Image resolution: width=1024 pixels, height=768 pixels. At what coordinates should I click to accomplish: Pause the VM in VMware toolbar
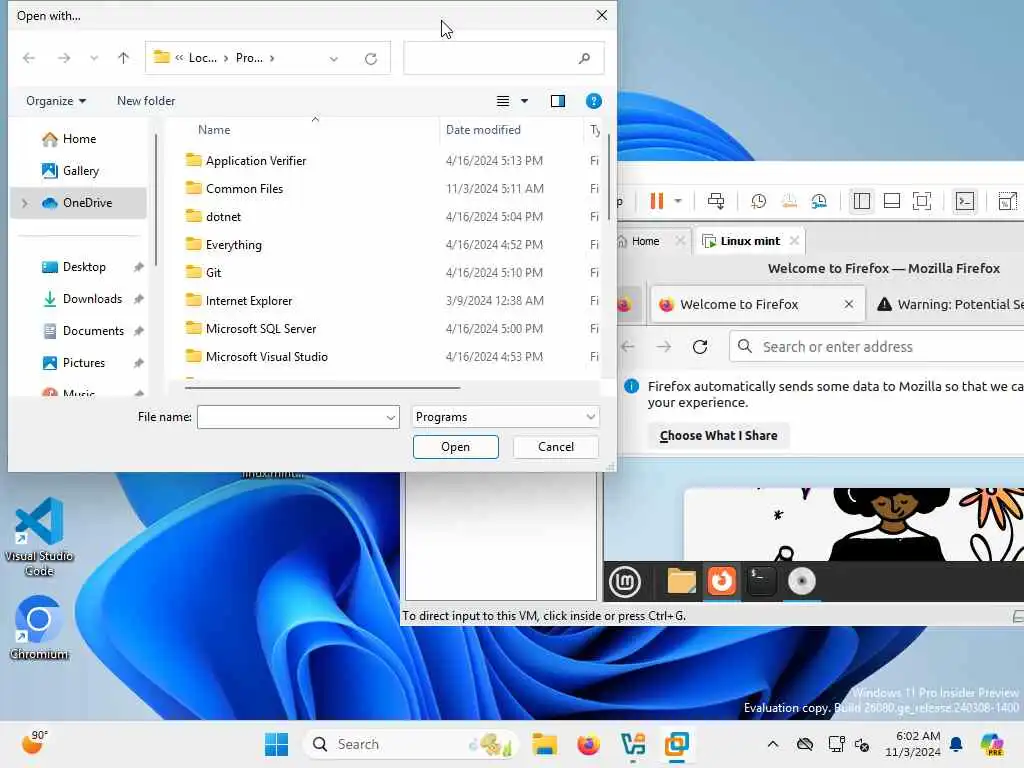click(656, 201)
